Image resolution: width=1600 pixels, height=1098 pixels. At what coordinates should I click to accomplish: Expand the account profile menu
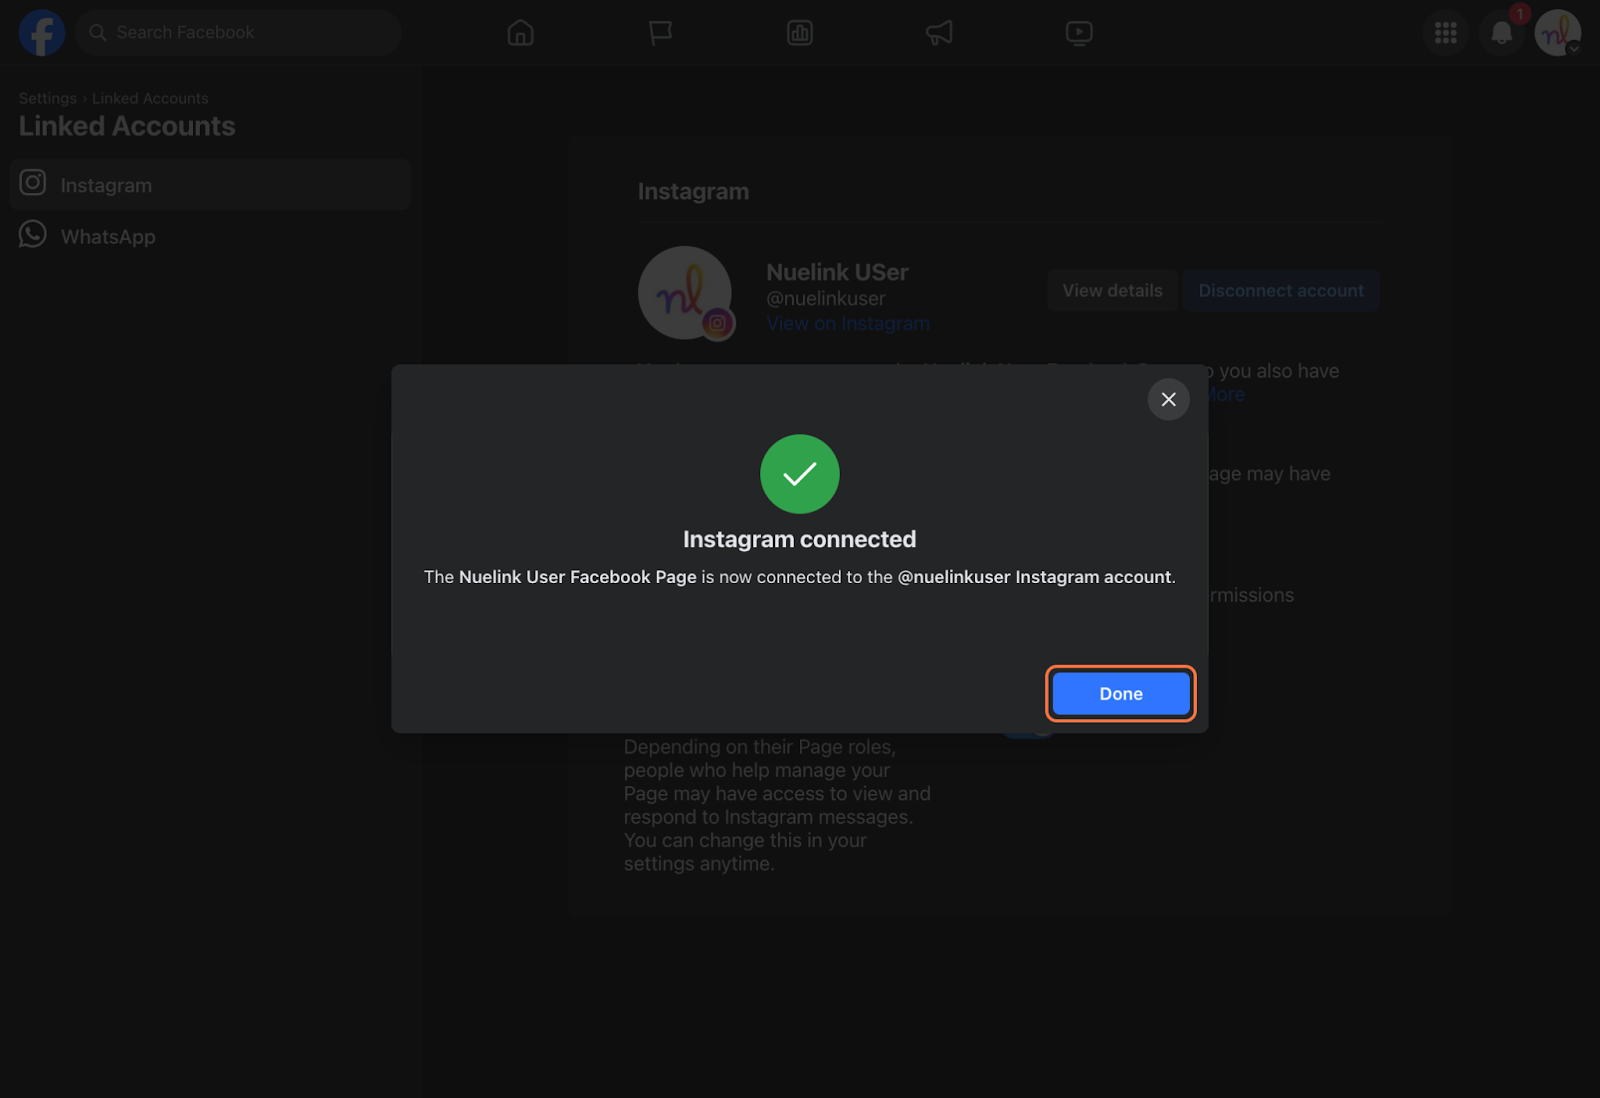(1558, 33)
